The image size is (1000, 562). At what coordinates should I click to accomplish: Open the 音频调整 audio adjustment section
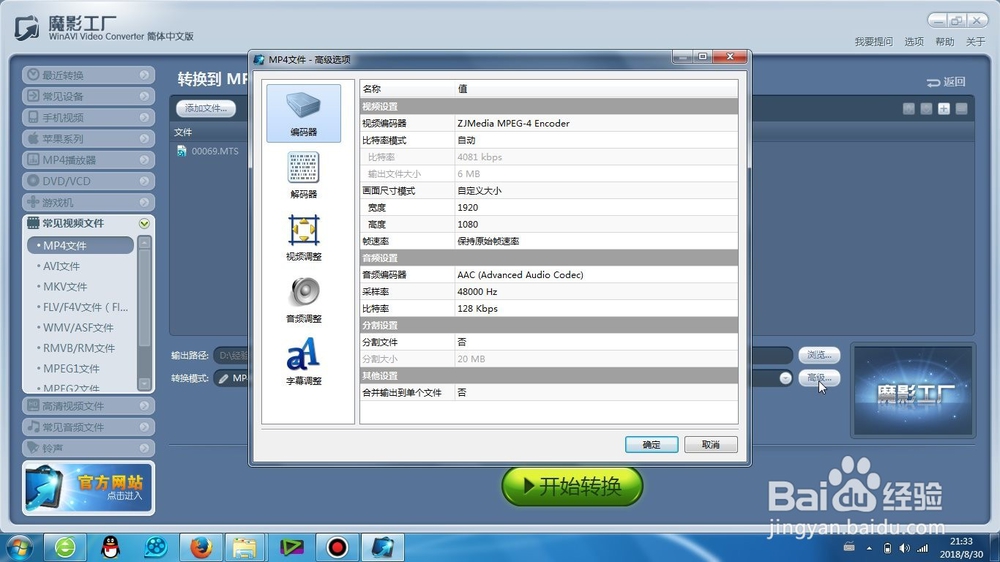coord(304,299)
